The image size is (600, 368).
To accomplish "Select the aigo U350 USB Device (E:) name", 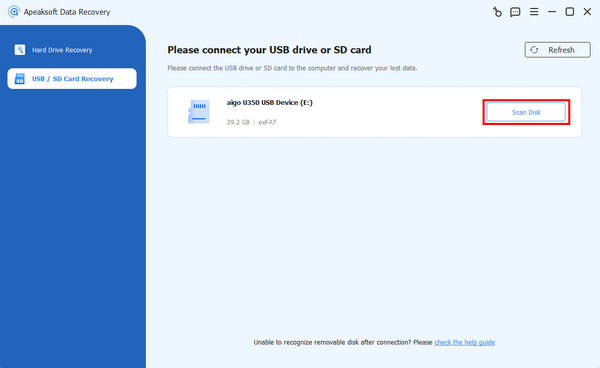I will pos(269,103).
